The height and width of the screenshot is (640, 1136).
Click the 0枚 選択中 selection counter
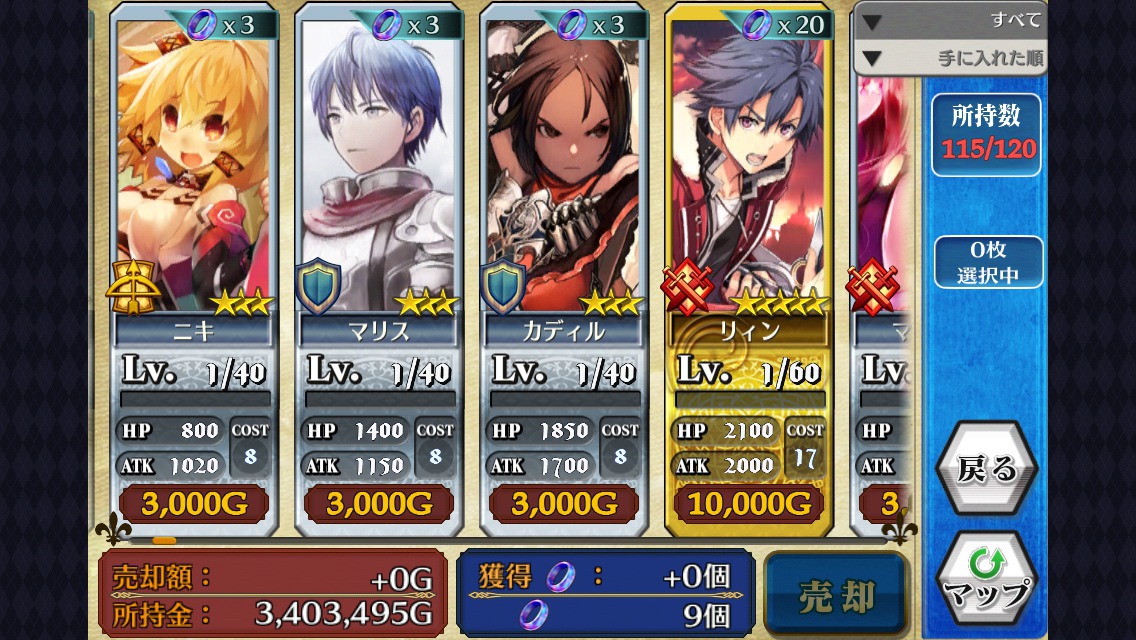(x=988, y=262)
